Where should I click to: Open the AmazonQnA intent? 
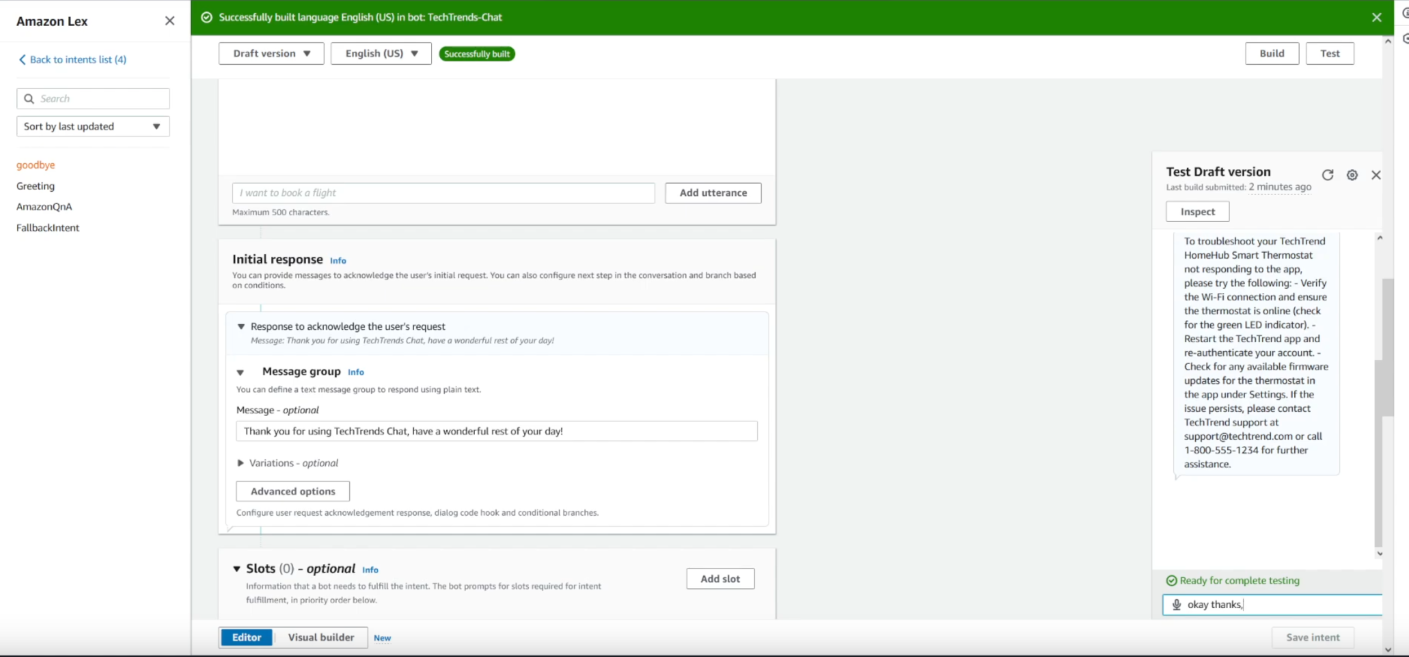44,207
